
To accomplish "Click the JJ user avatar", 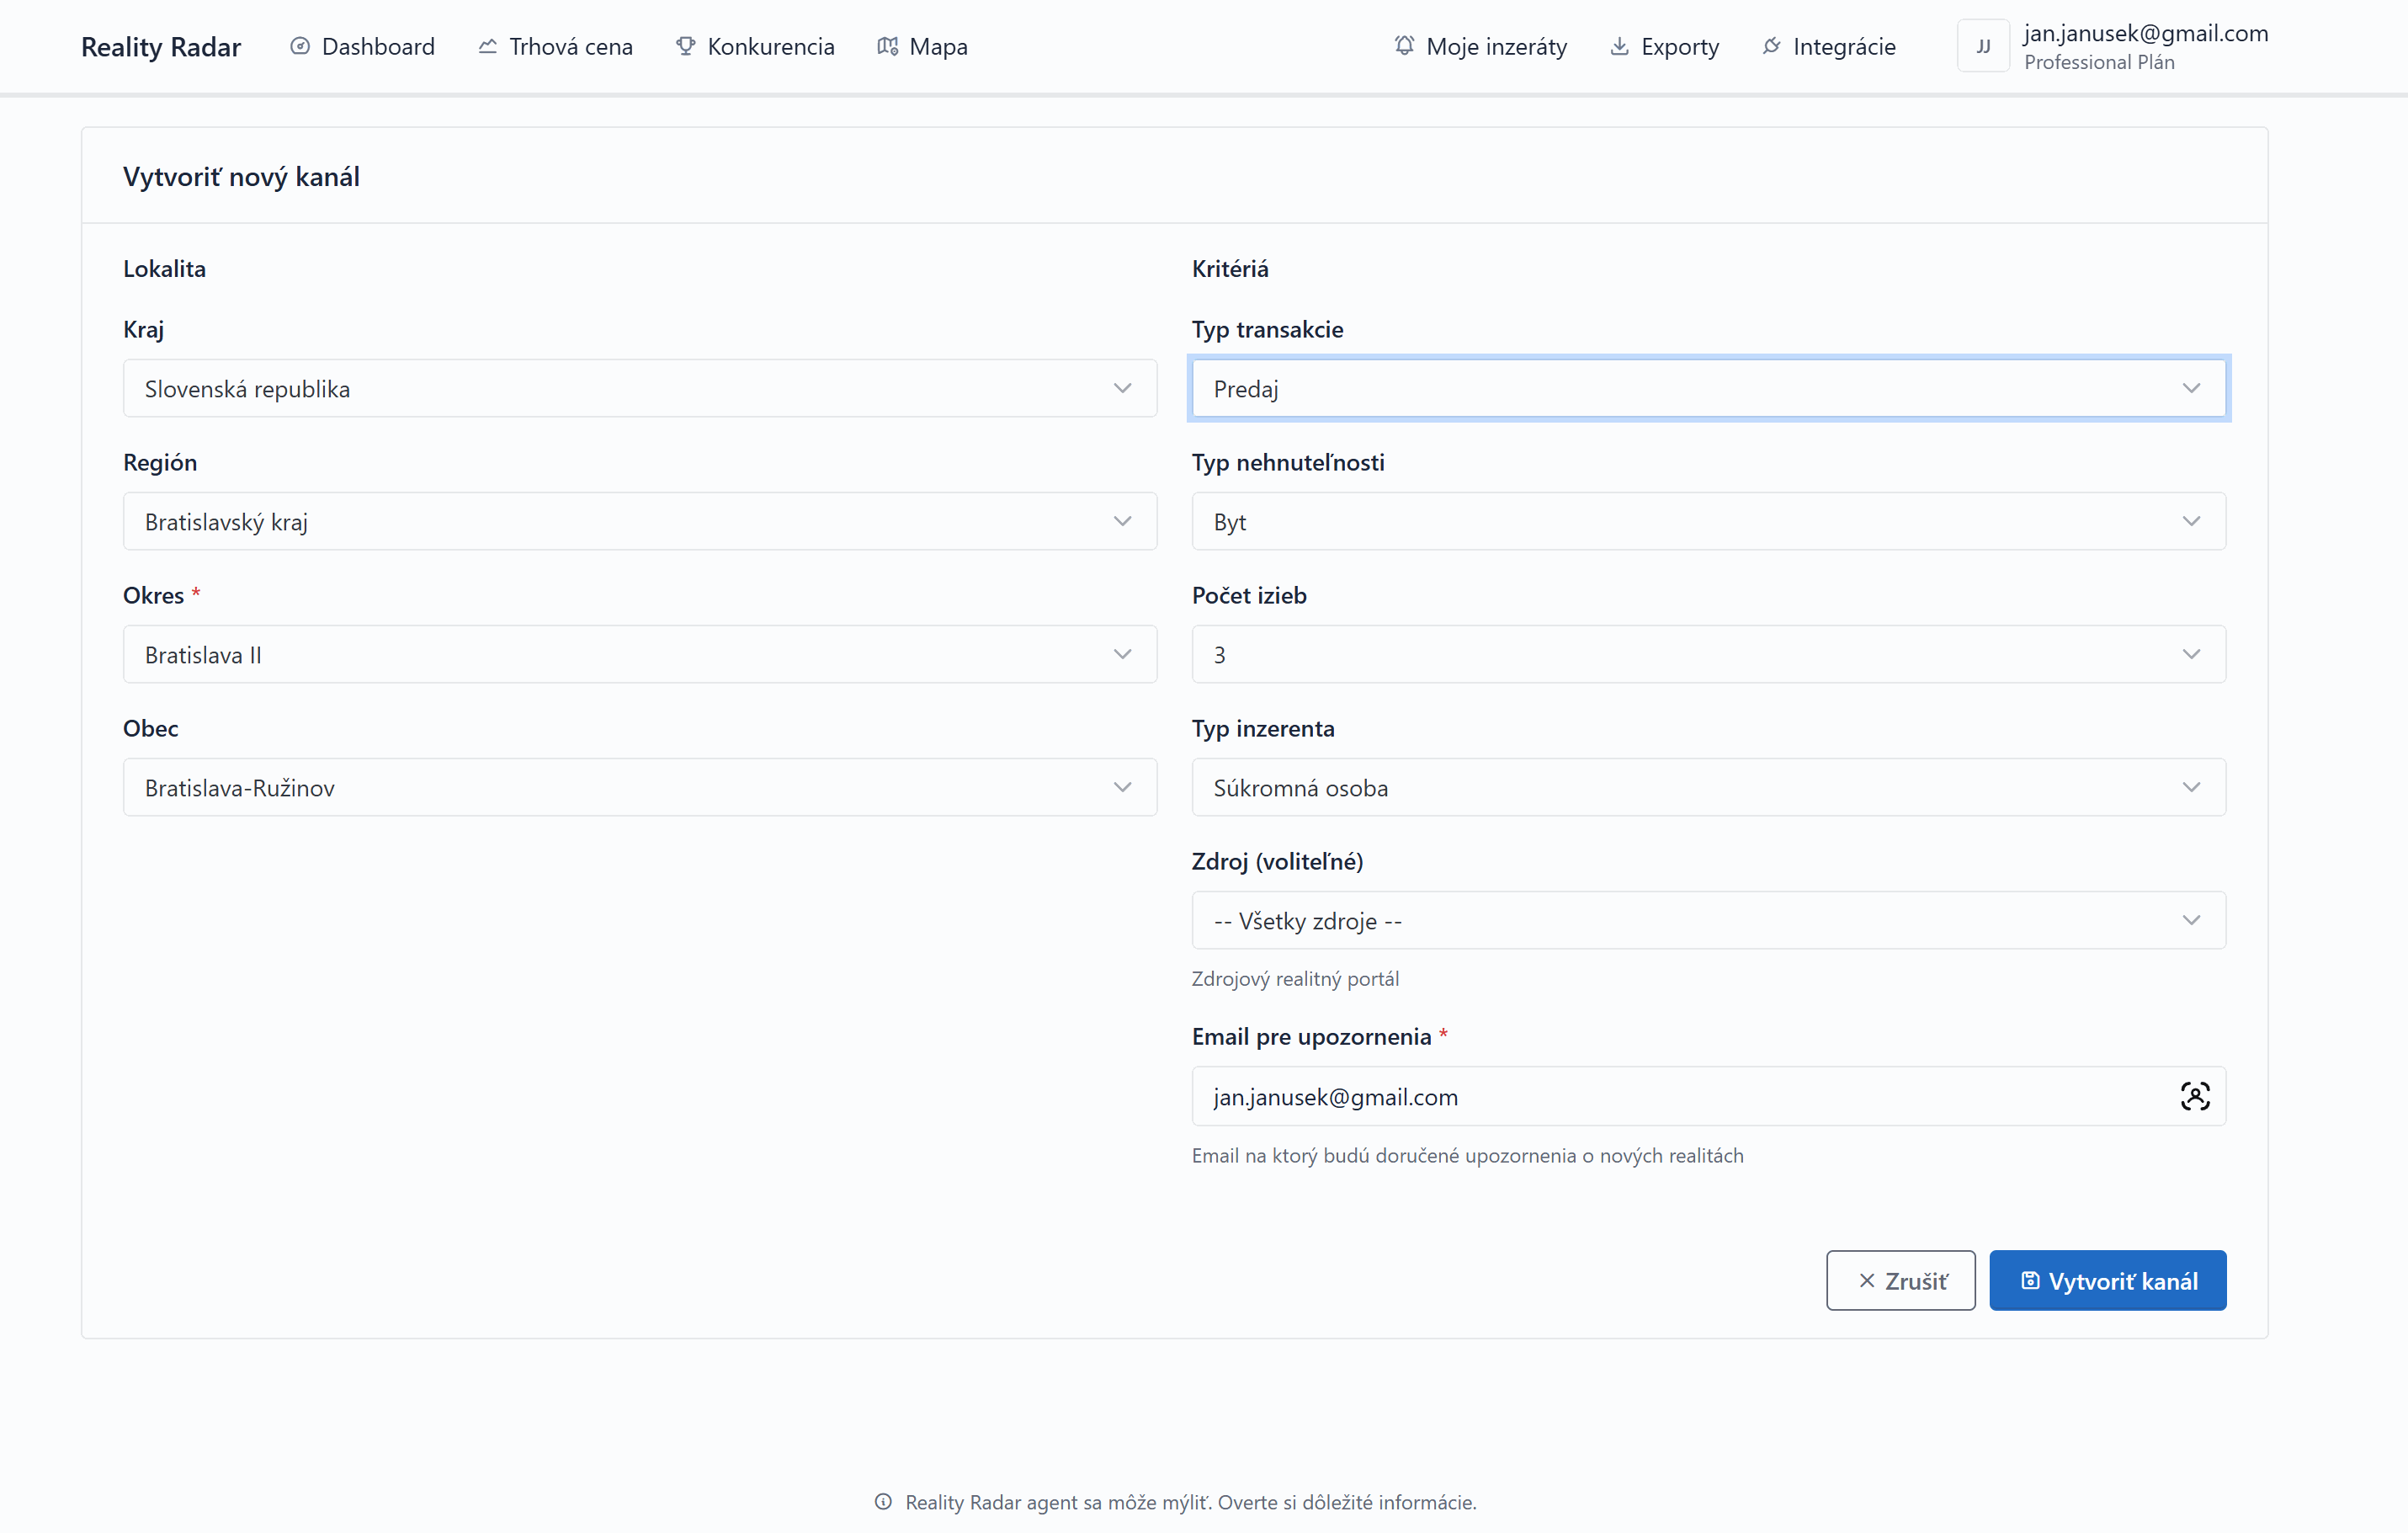I will pyautogui.click(x=1982, y=46).
